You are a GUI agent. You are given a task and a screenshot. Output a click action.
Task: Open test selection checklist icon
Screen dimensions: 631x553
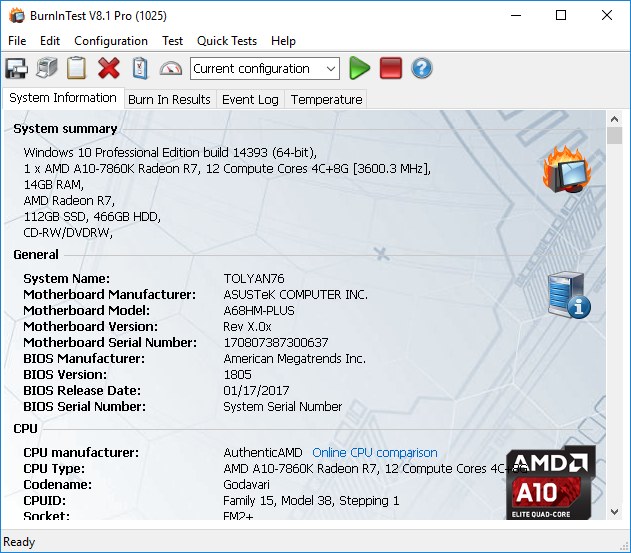click(140, 68)
